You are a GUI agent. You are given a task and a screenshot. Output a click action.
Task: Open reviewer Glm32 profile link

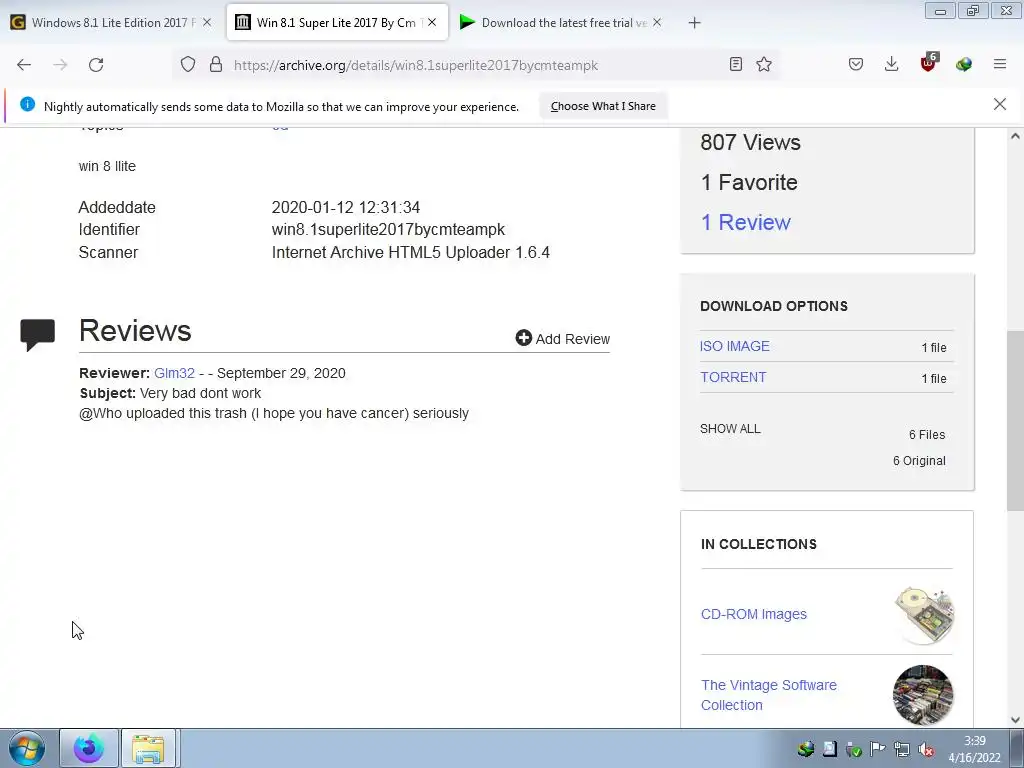click(x=174, y=373)
